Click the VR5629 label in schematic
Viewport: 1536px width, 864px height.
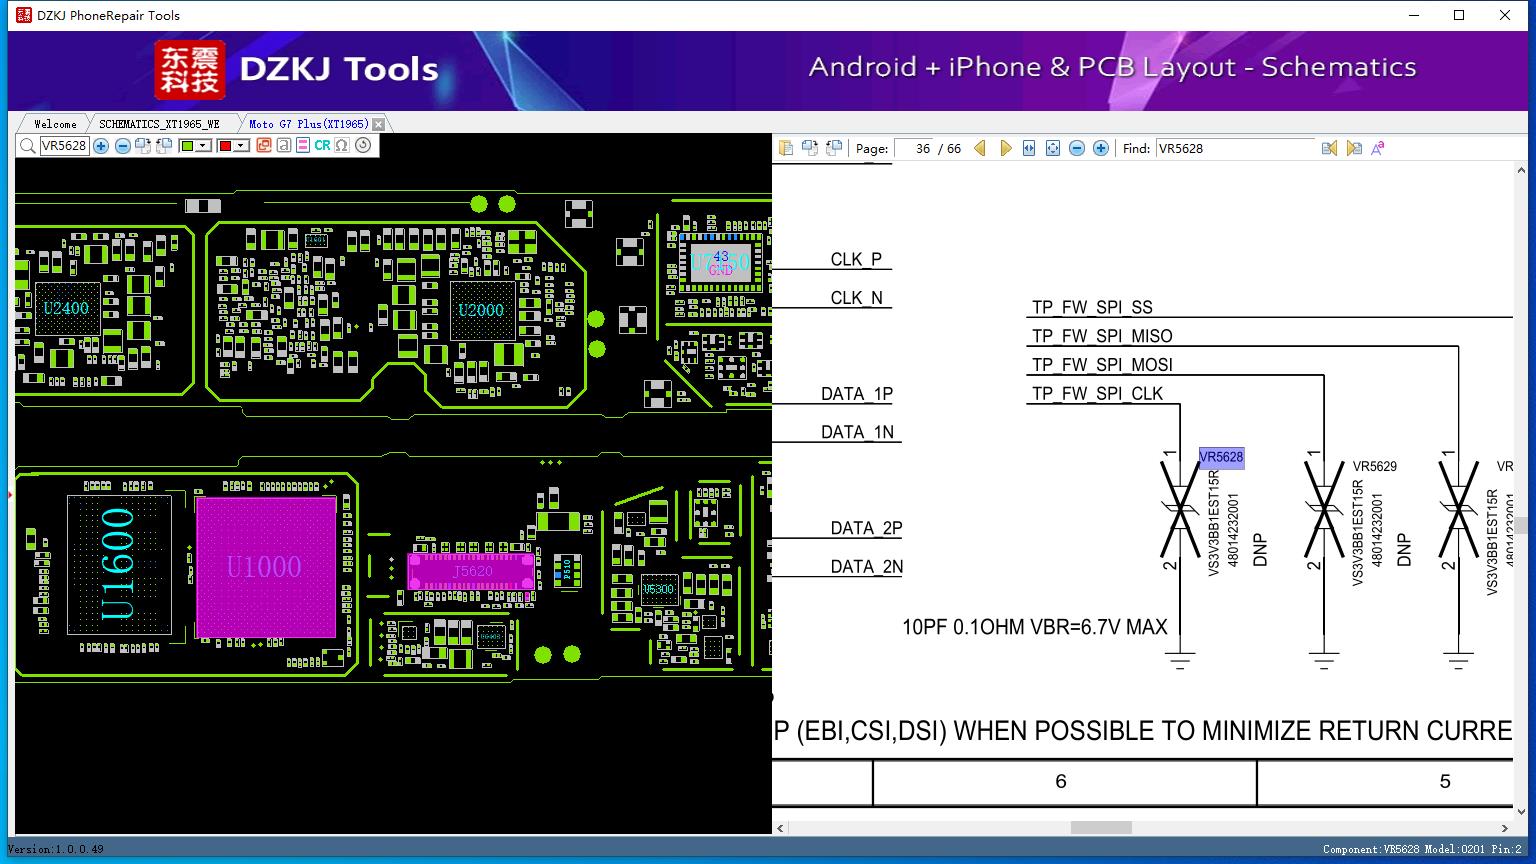tap(1375, 466)
